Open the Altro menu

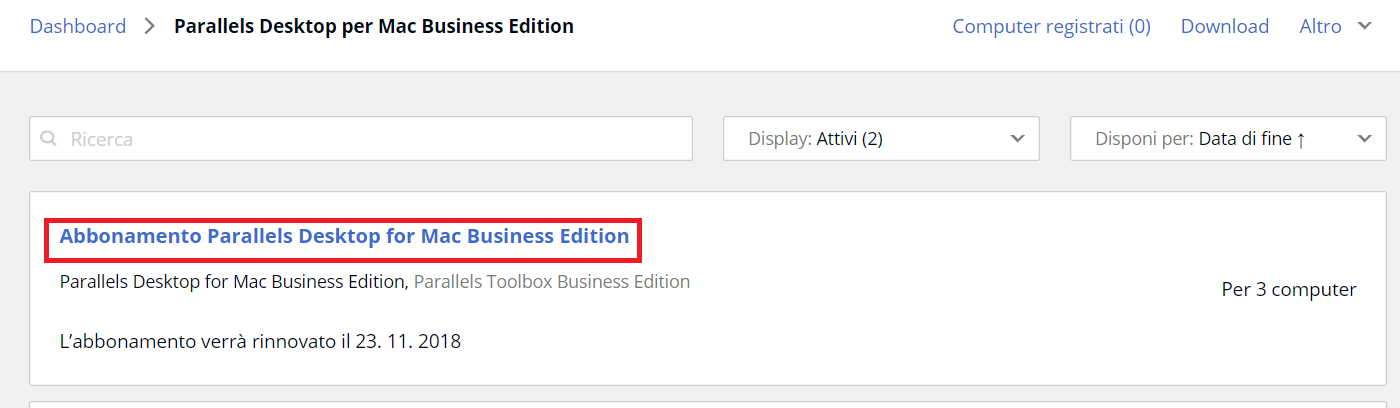1320,26
